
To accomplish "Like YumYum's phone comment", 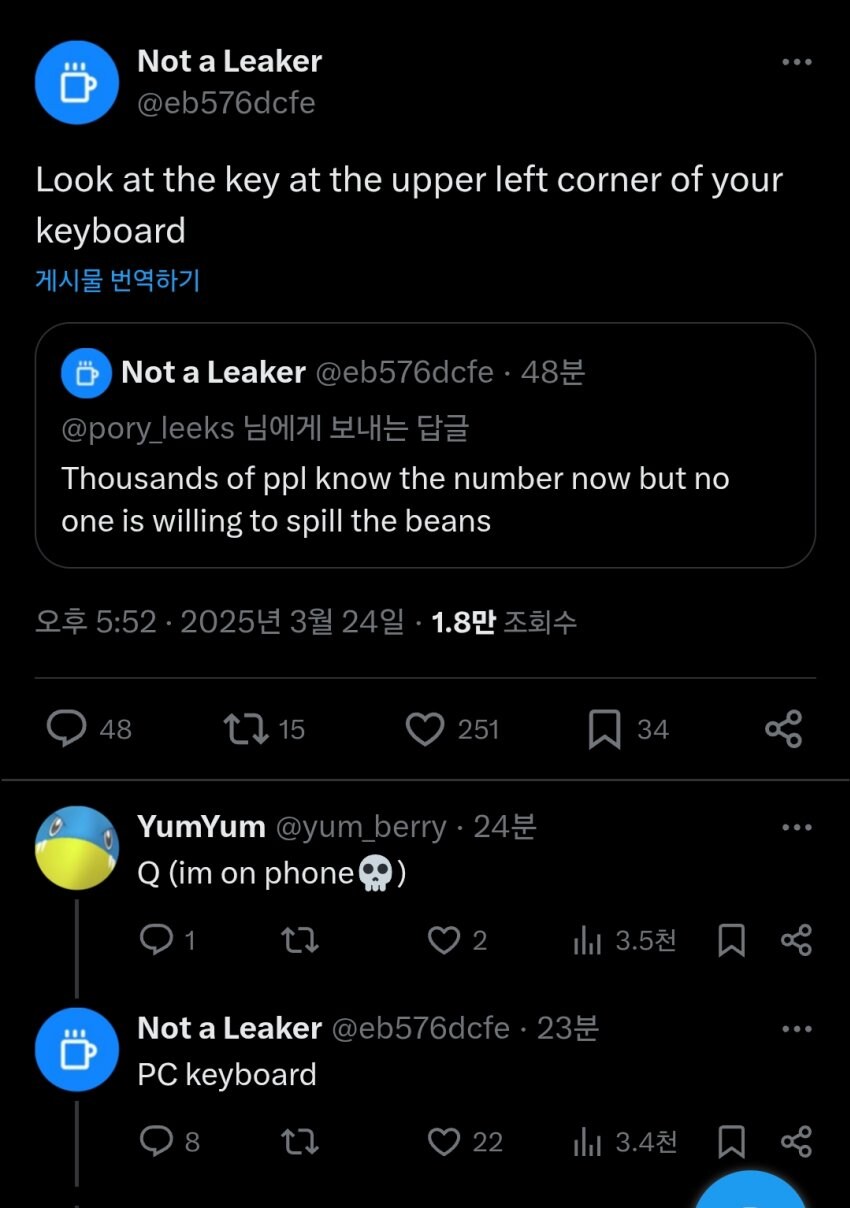I will point(442,940).
